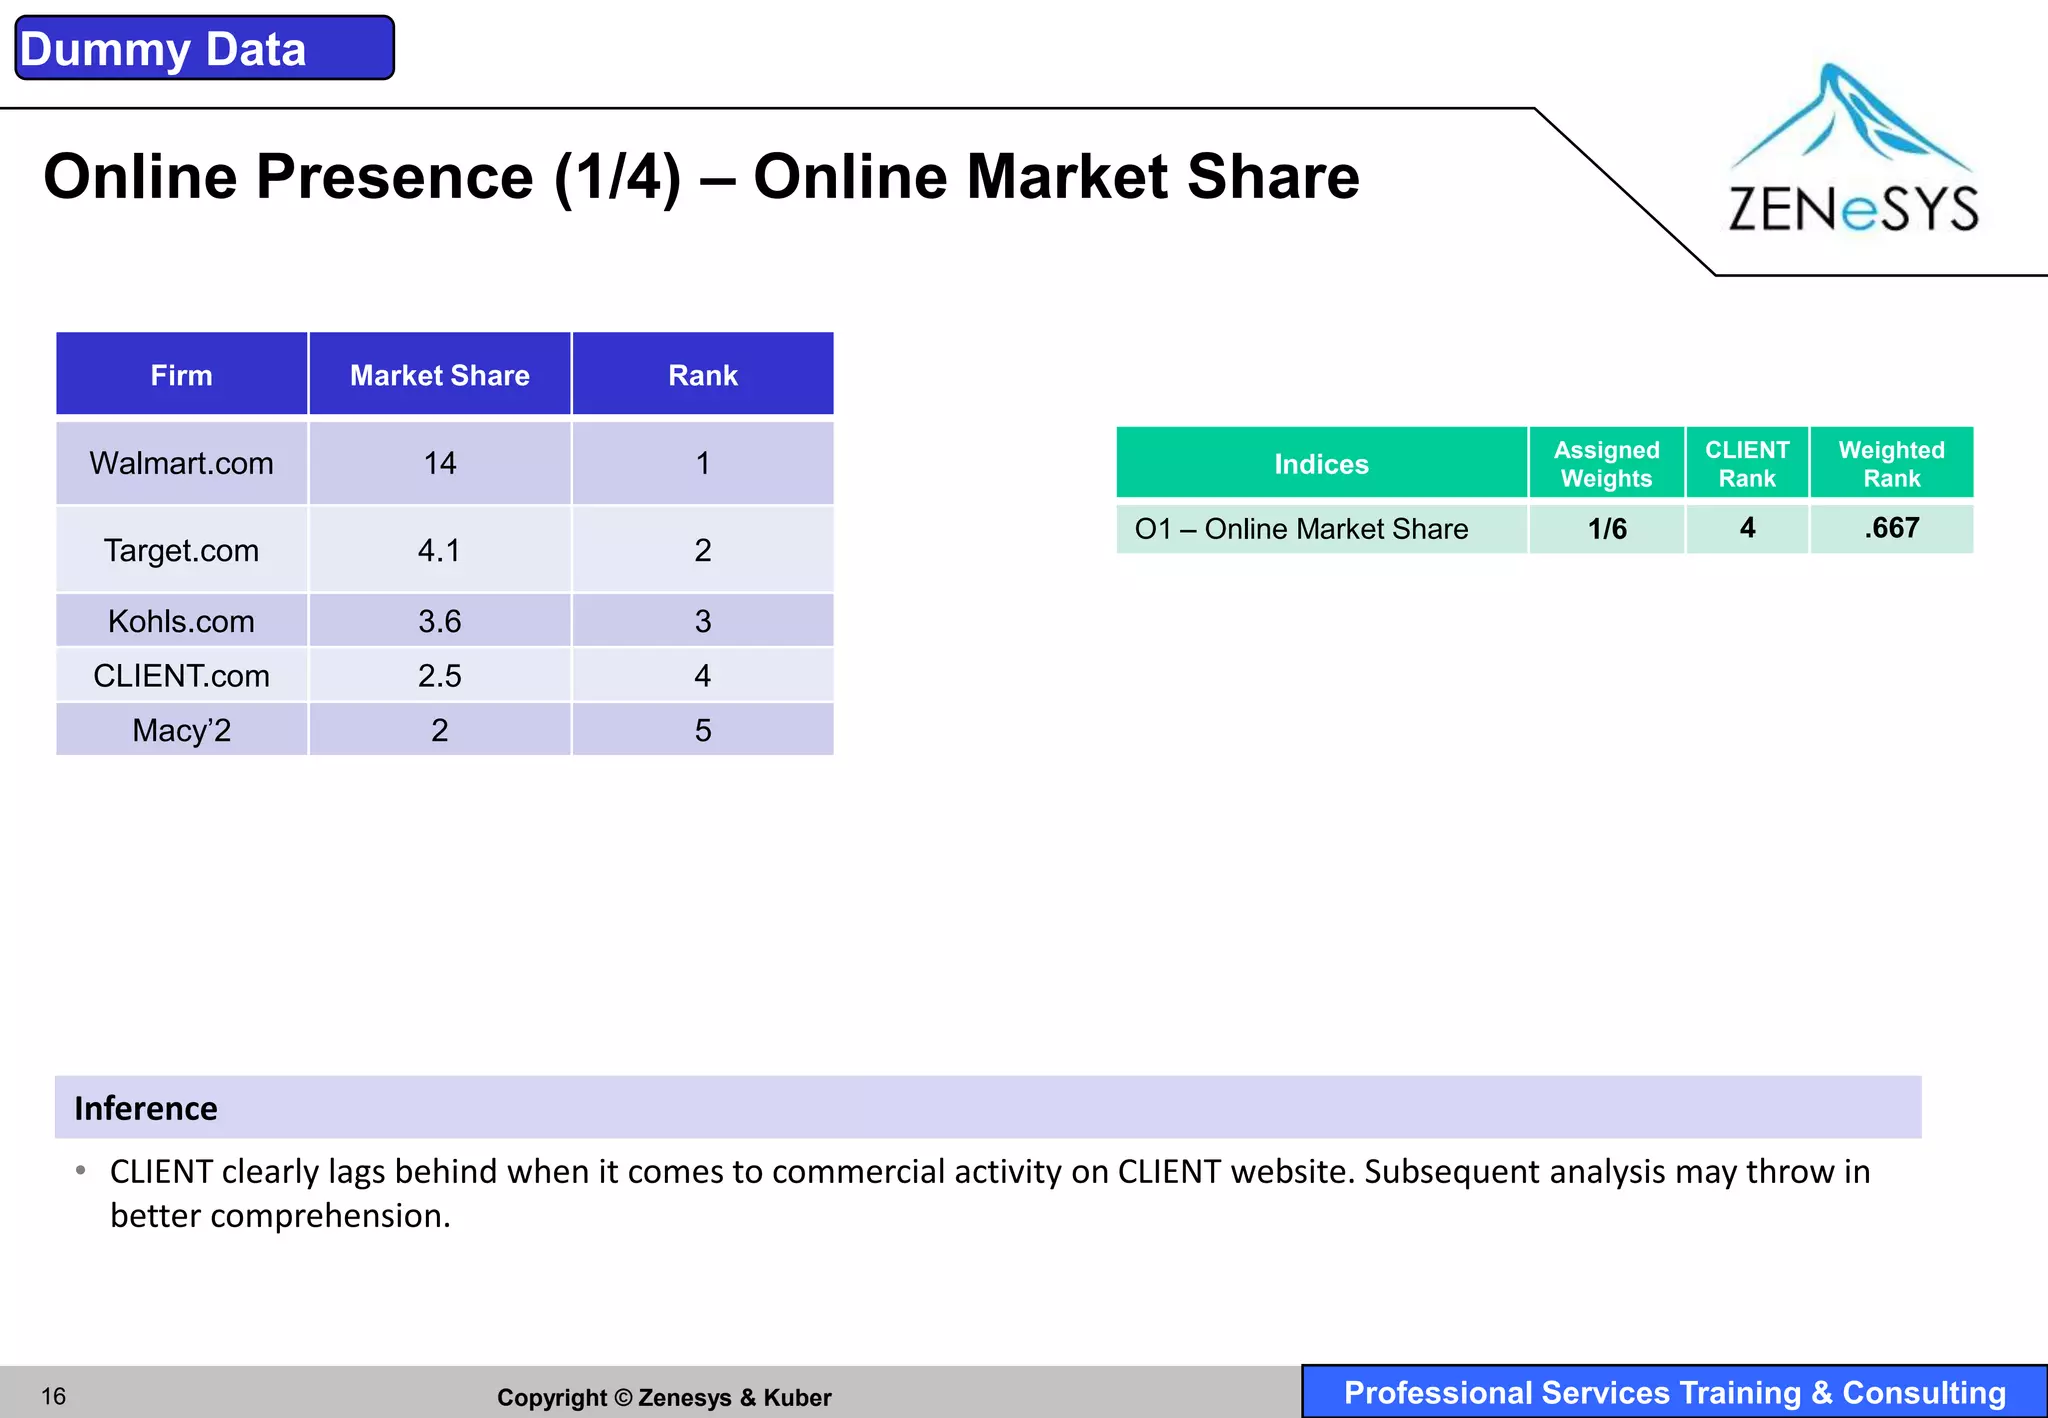Click the slide number 16

pos(54,1396)
